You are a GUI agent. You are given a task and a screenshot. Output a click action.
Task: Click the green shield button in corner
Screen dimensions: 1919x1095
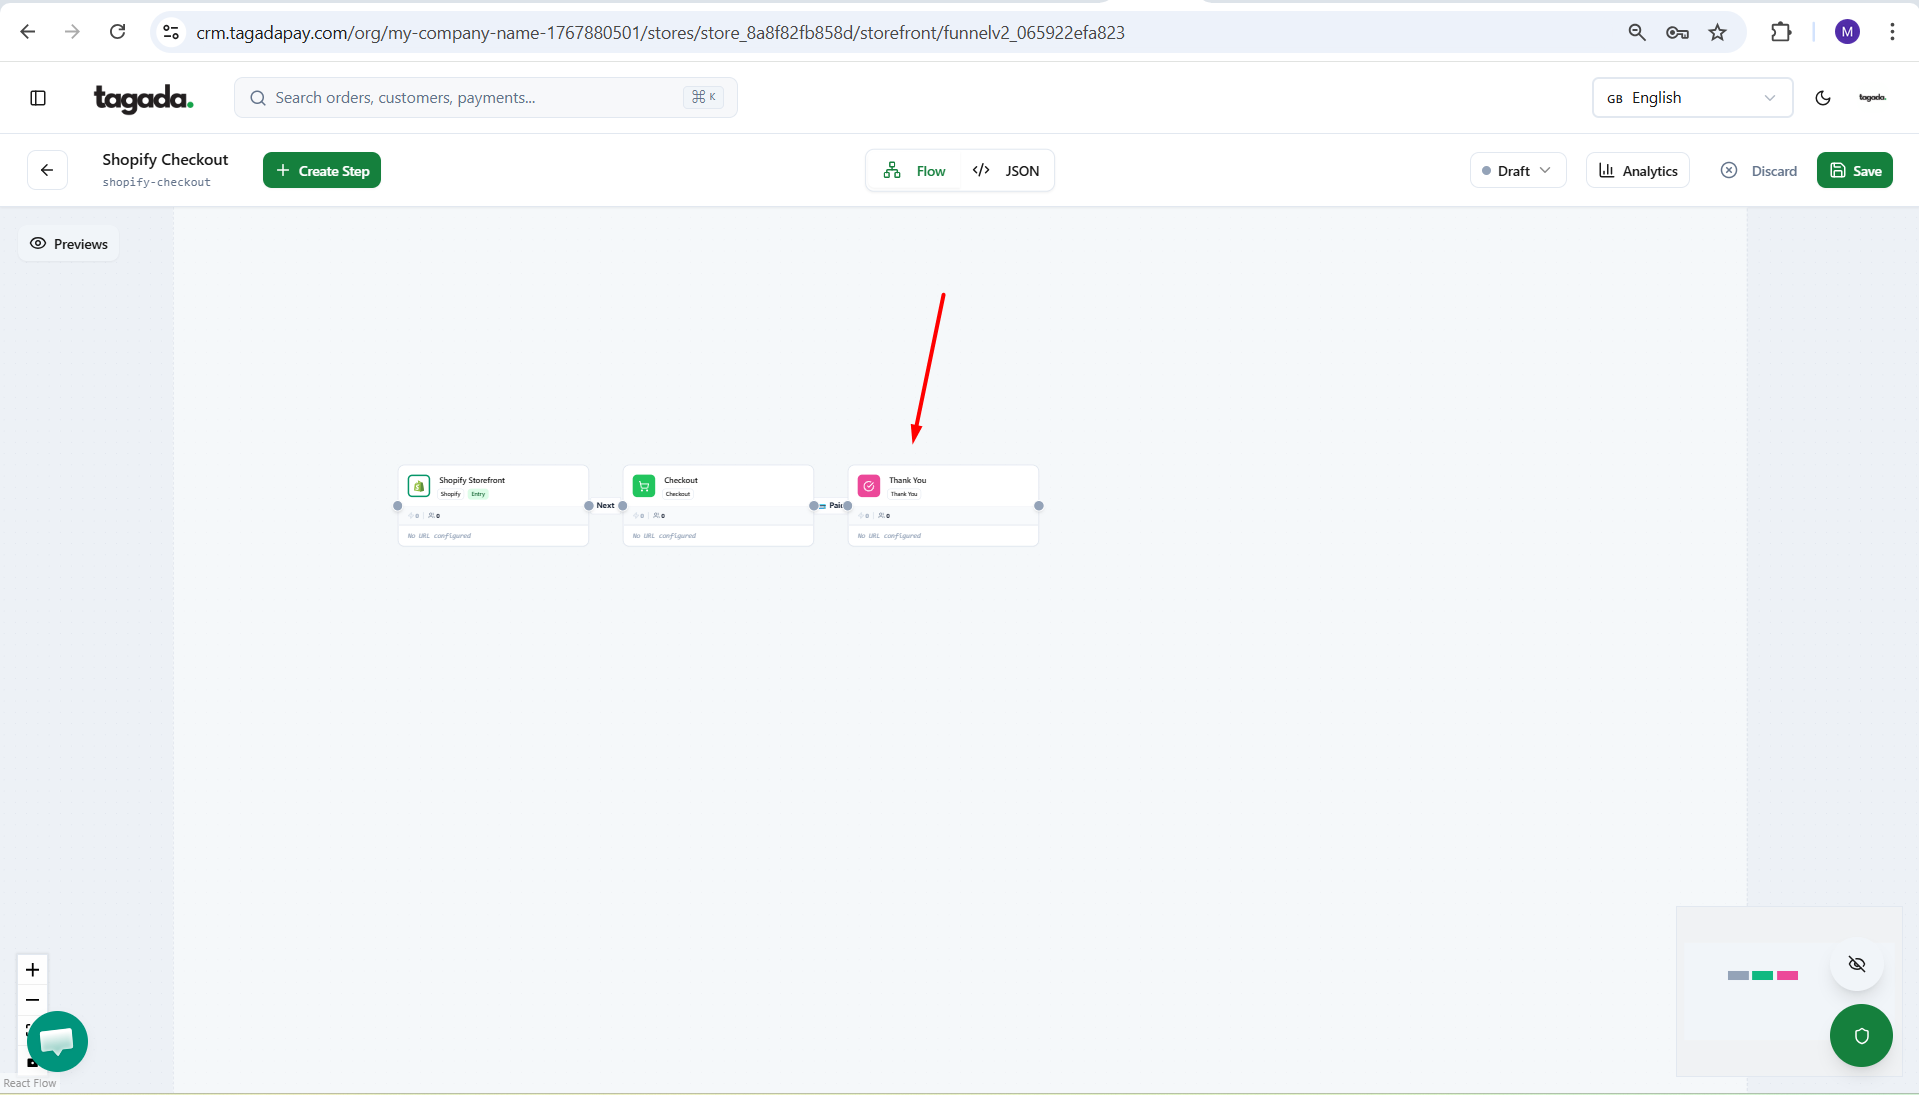click(x=1861, y=1036)
